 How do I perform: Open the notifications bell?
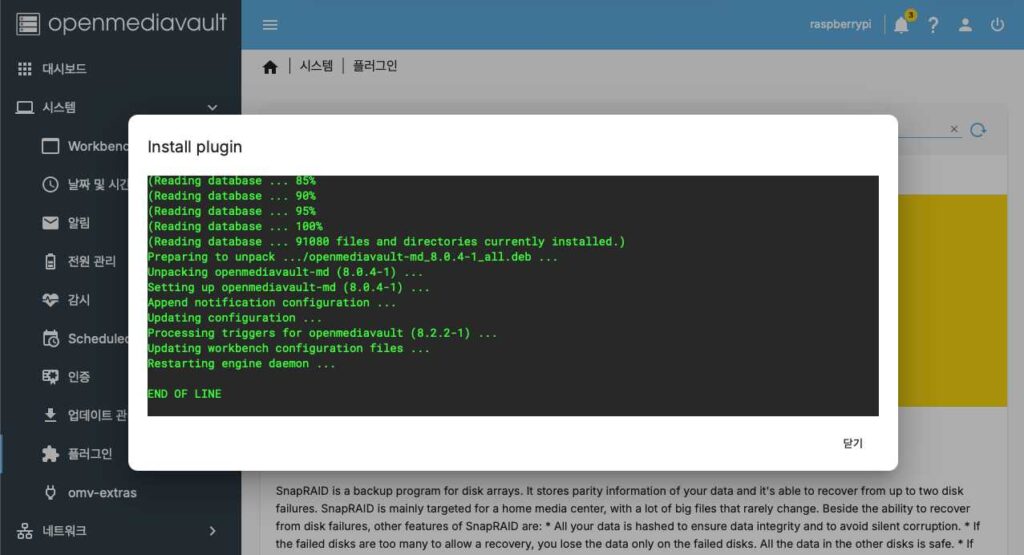point(901,25)
